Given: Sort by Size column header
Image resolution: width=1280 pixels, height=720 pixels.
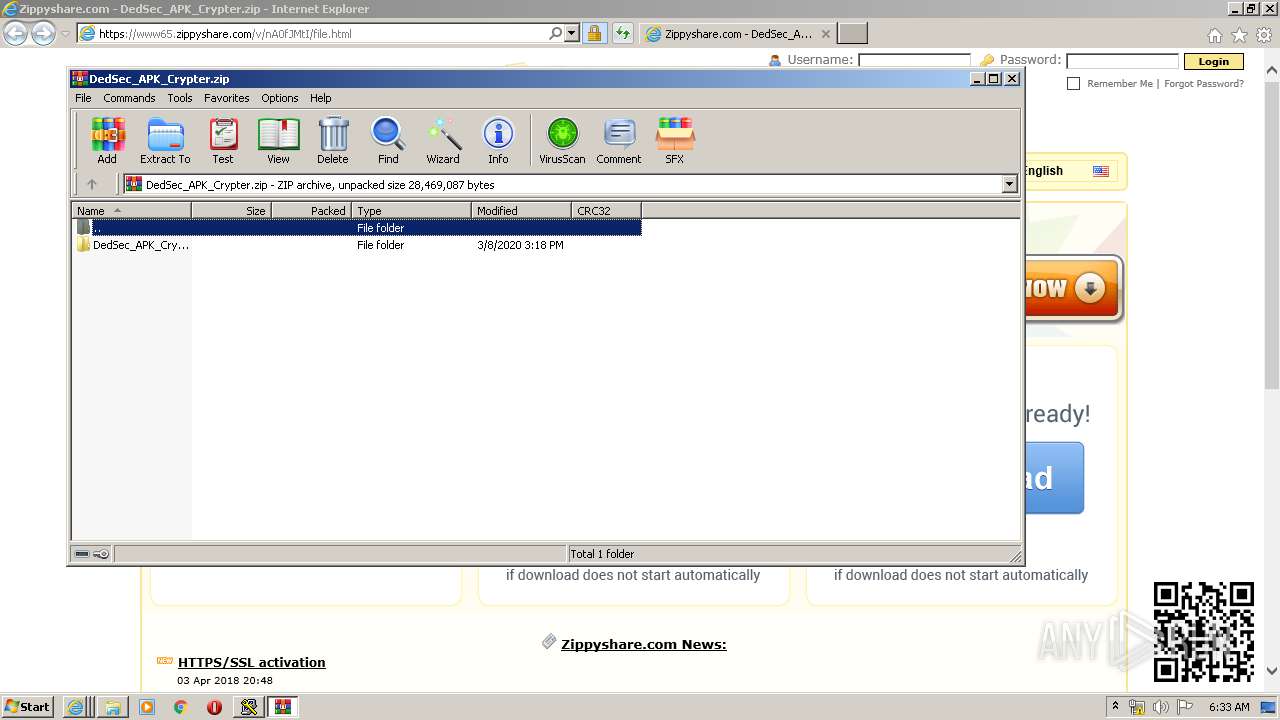Looking at the screenshot, I should click(231, 210).
